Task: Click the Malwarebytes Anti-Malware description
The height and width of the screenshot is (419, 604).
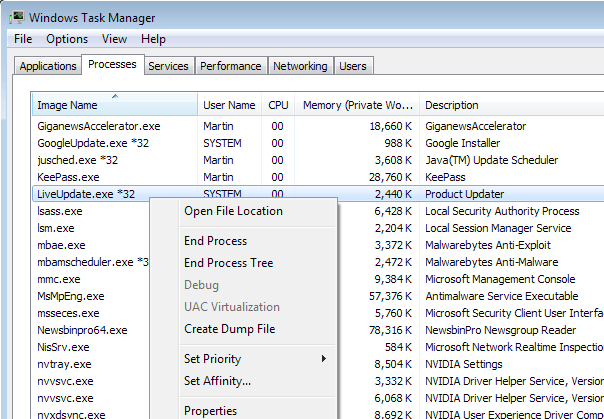Action: [492, 262]
